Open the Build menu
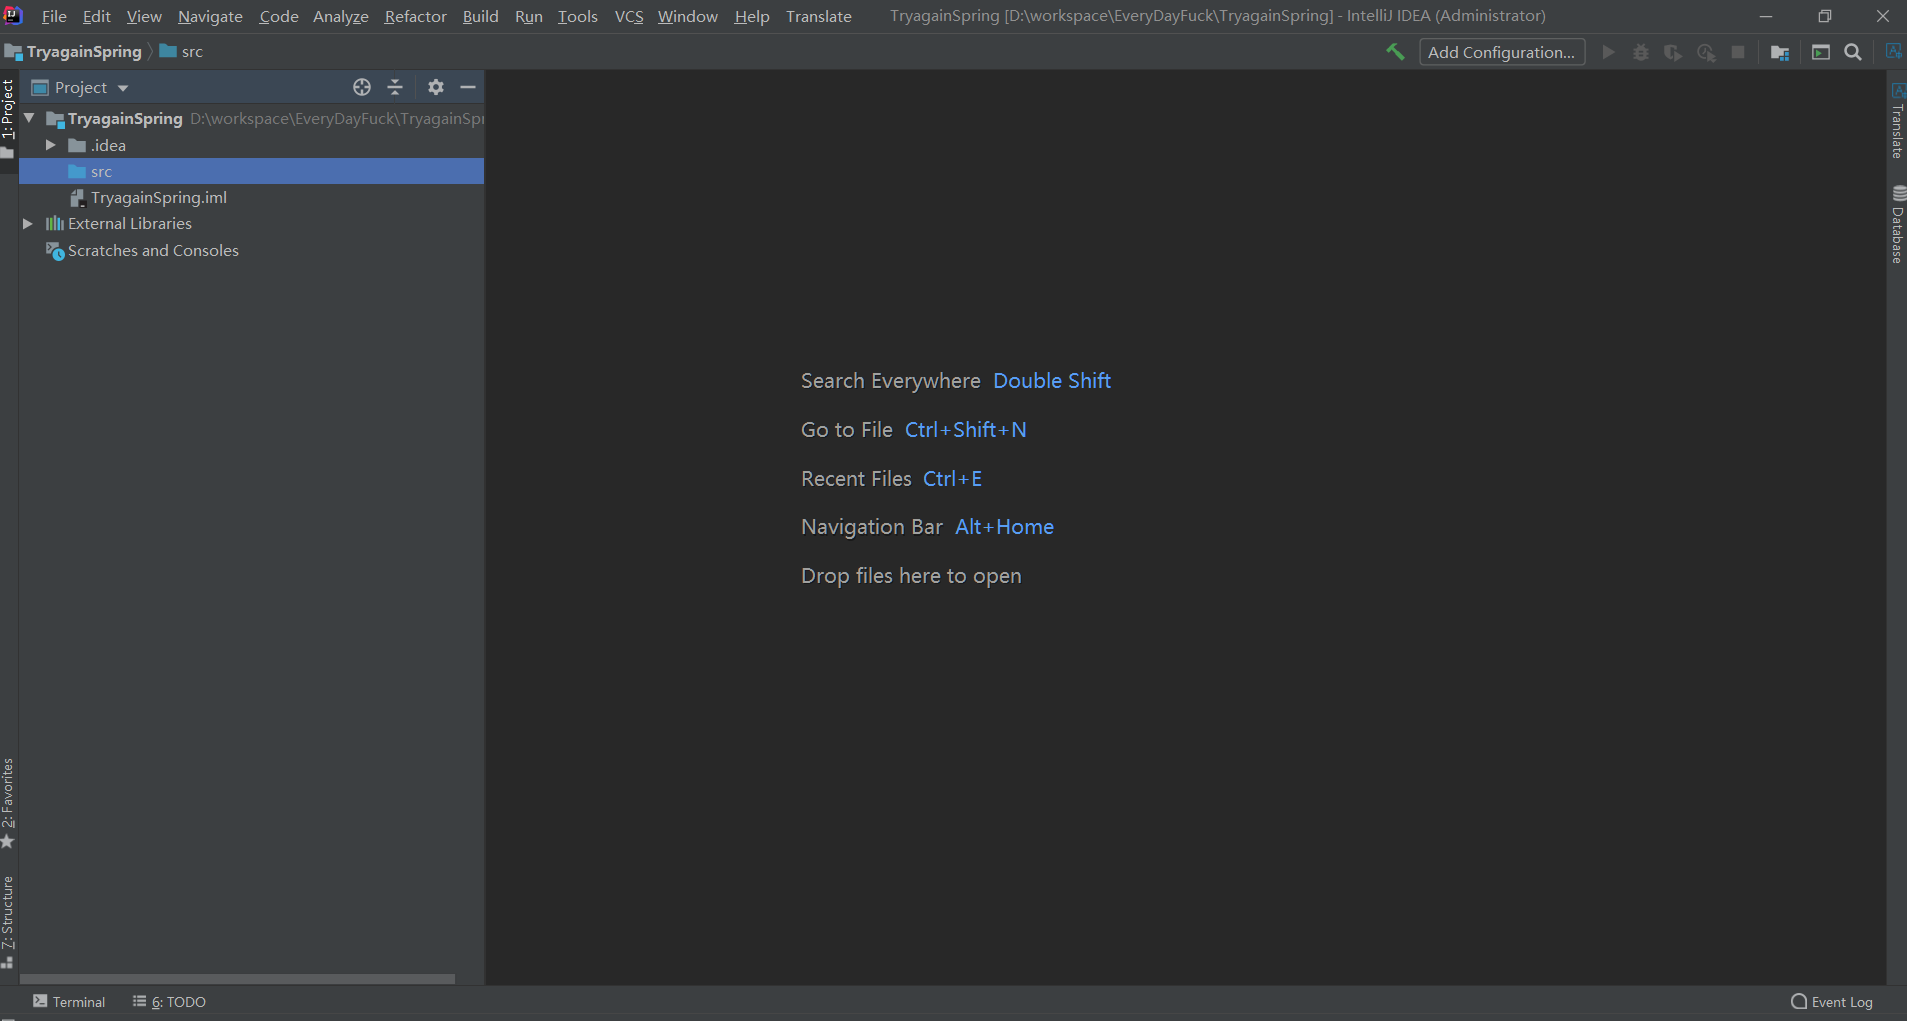Viewport: 1907px width, 1021px height. (480, 17)
